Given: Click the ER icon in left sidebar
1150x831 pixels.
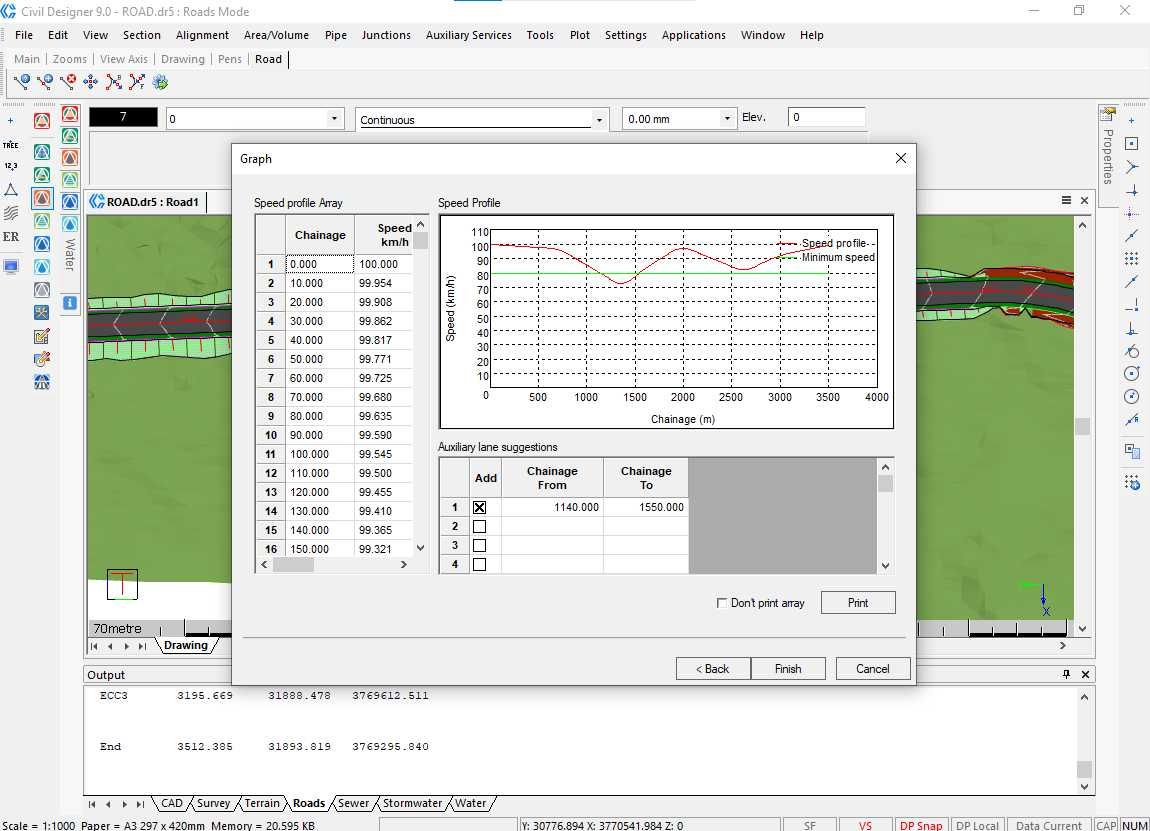Looking at the screenshot, I should coord(11,236).
